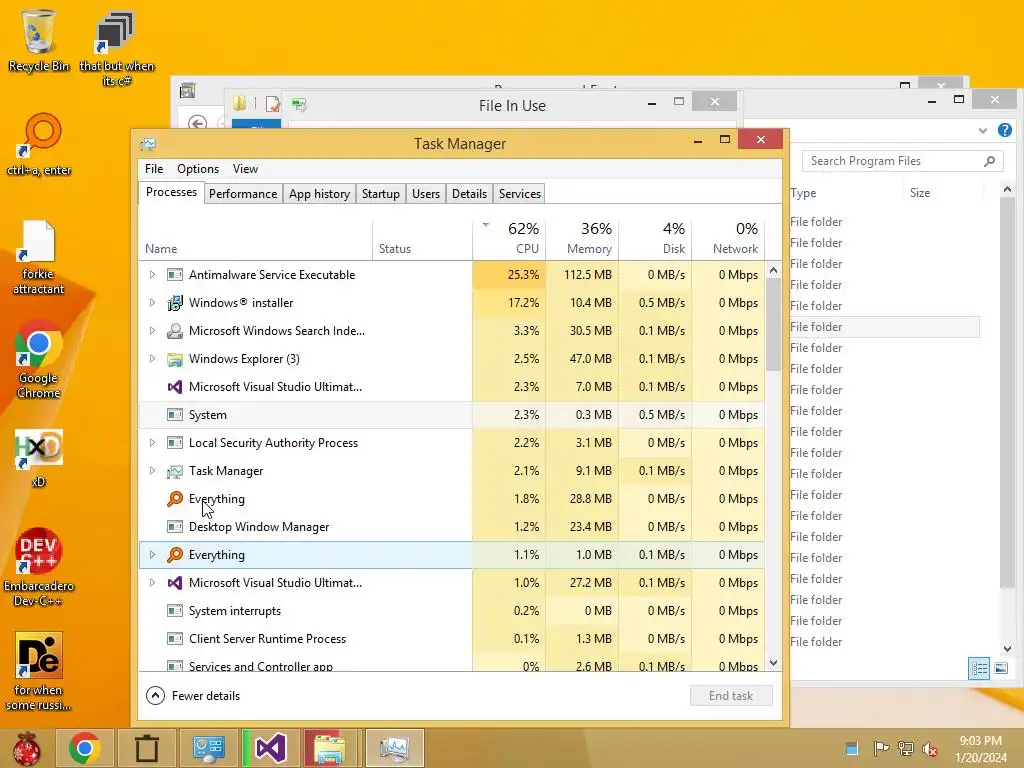Switch to the Startup tab

point(381,194)
